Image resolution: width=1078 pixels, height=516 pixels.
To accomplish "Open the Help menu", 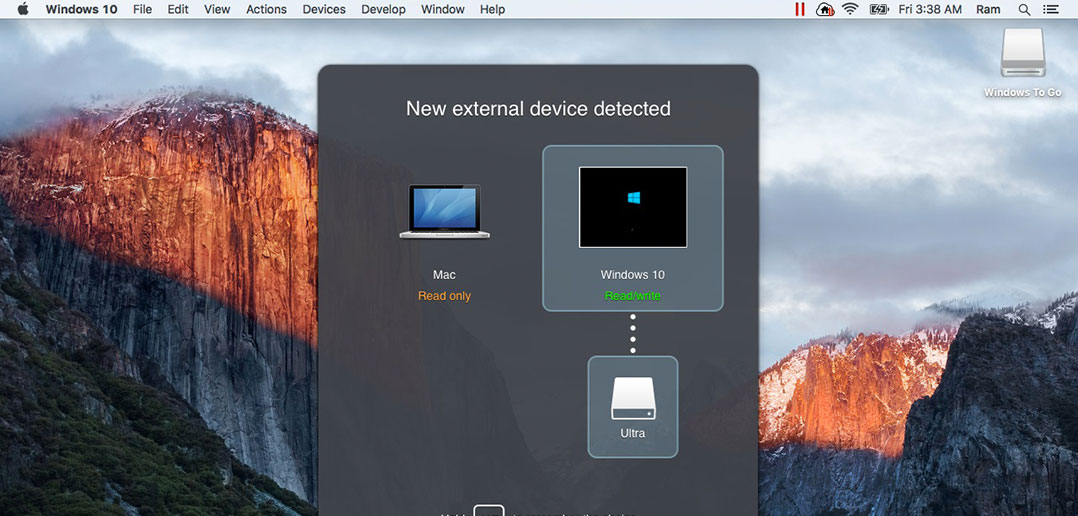I will pyautogui.click(x=492, y=10).
